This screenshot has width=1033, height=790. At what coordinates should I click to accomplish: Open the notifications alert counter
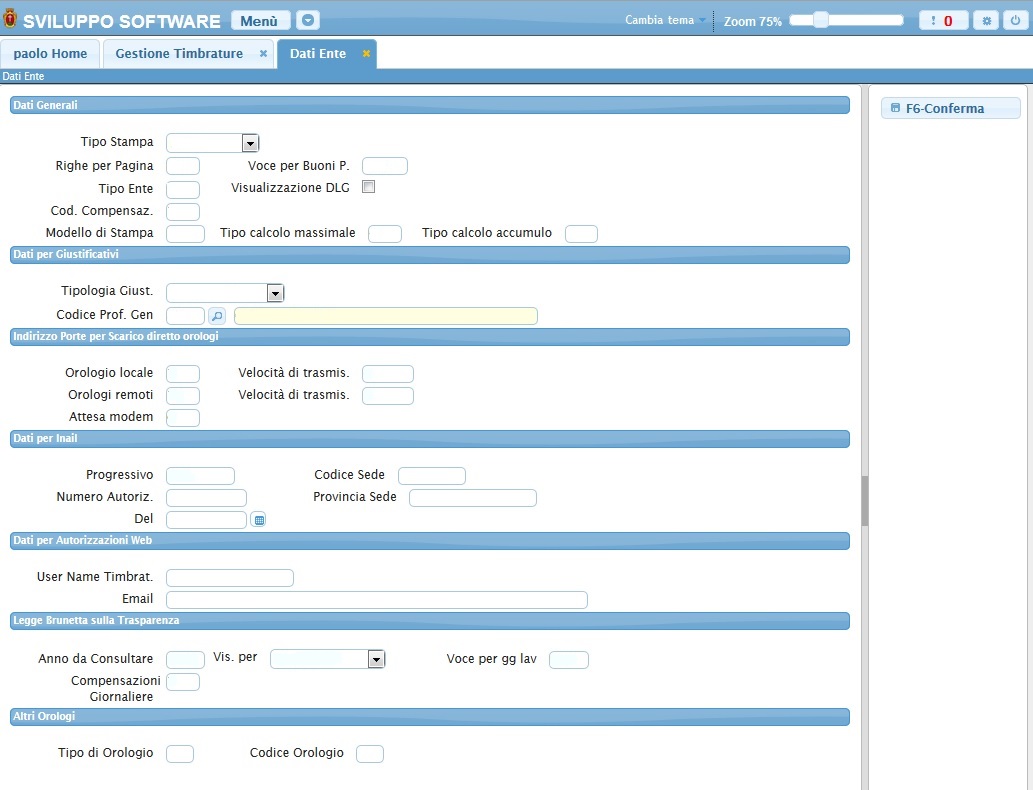tap(943, 20)
